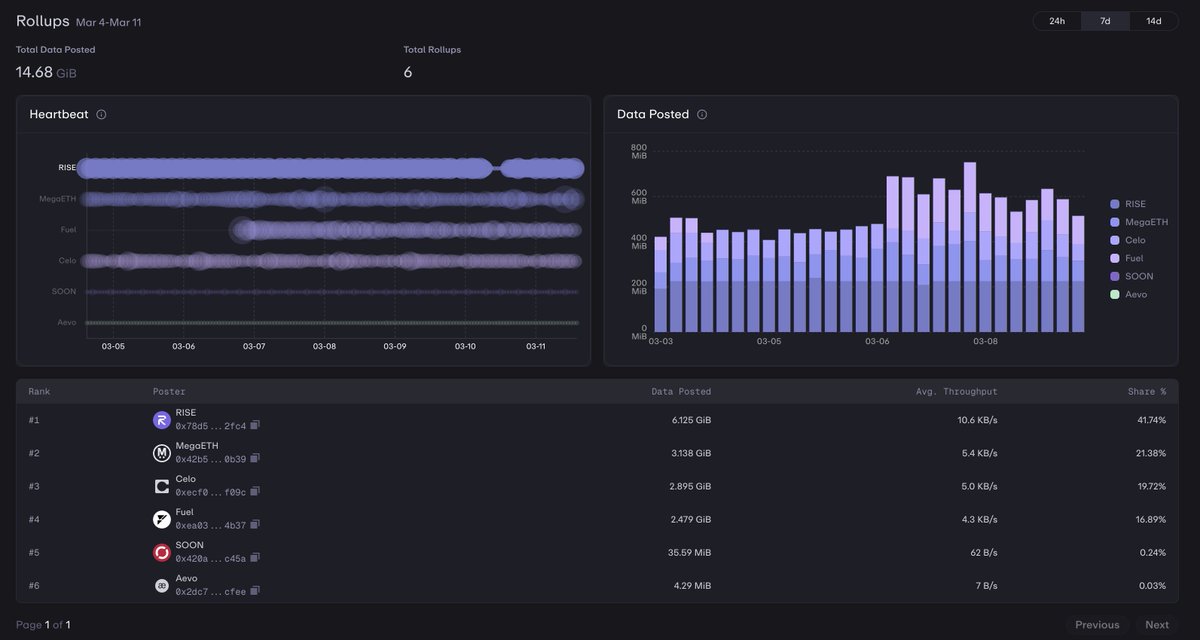Sort table by Rank column

[39, 391]
